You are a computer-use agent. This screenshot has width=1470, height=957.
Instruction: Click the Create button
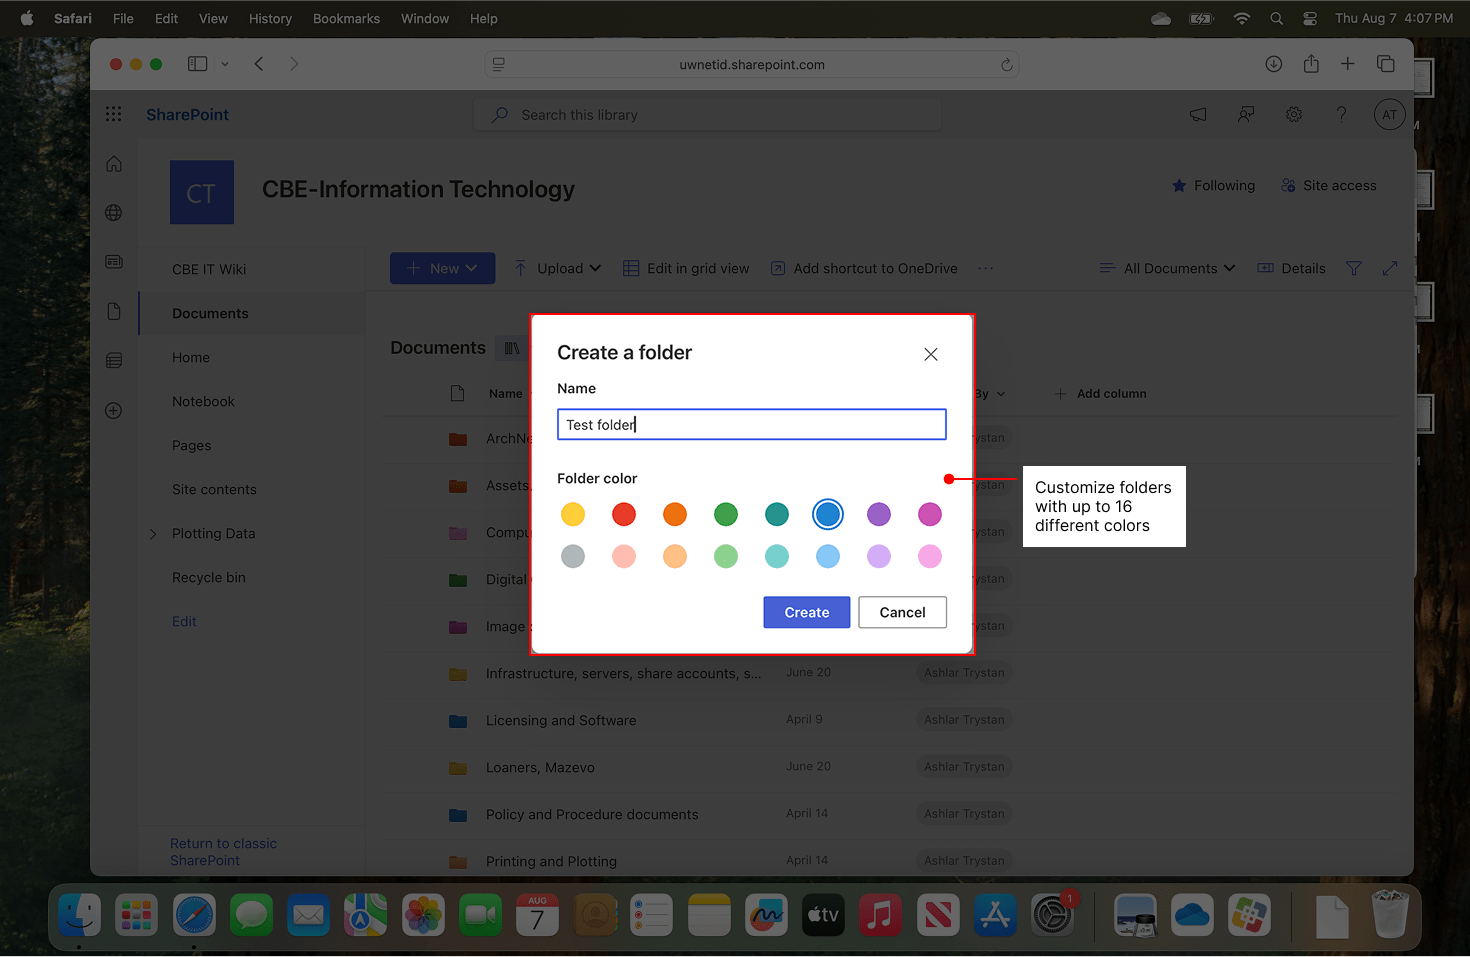(x=806, y=612)
